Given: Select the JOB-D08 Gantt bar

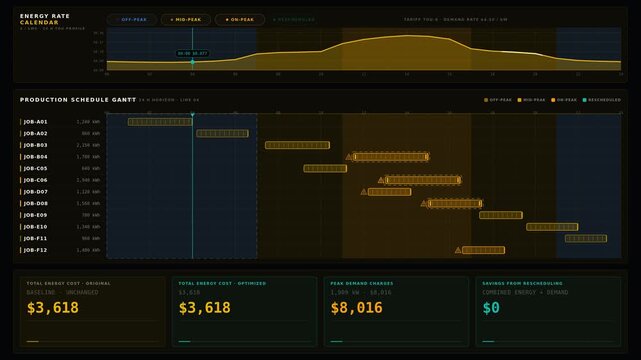Looking at the screenshot, I should [x=455, y=203].
